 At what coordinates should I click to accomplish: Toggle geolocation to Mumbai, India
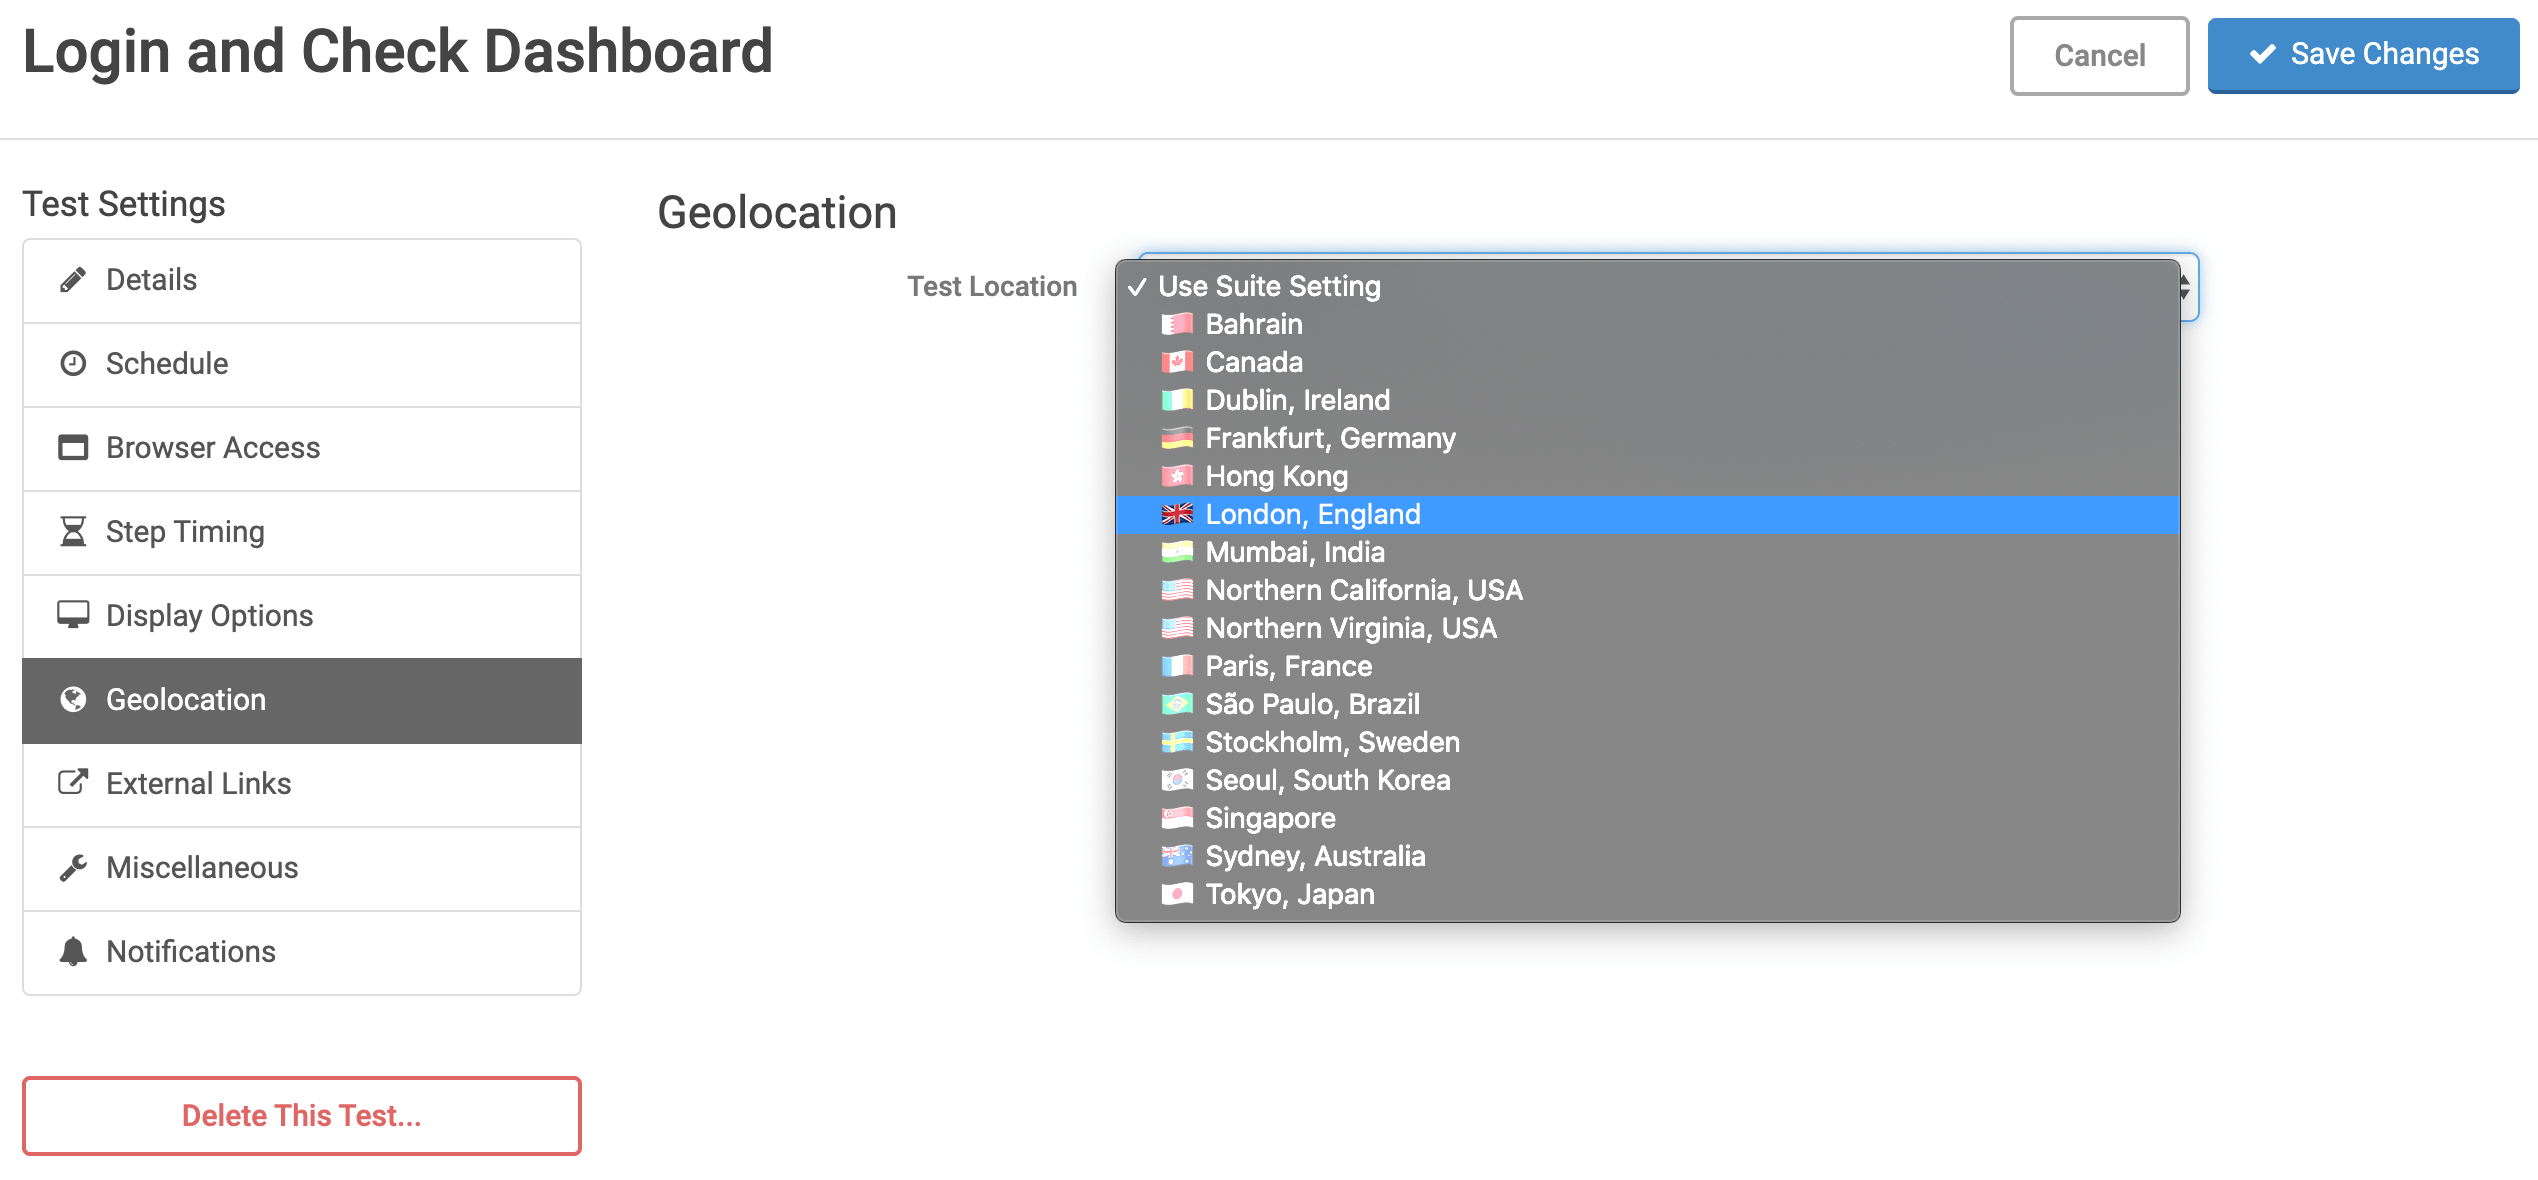tap(1293, 550)
